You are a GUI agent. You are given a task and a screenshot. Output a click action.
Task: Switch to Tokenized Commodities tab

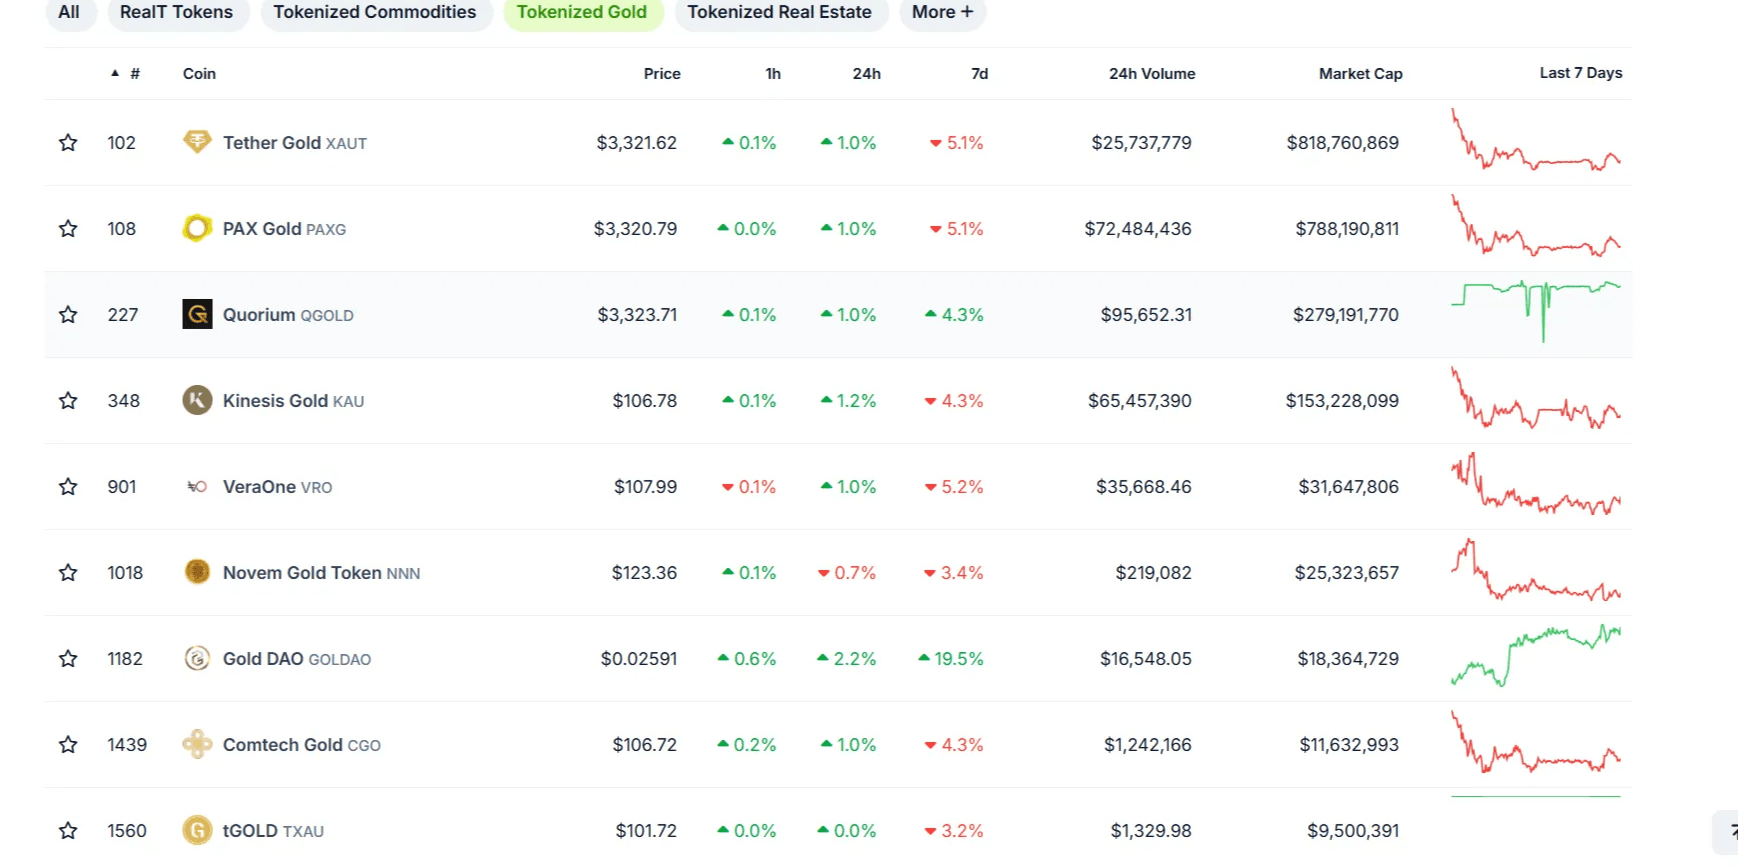point(375,13)
